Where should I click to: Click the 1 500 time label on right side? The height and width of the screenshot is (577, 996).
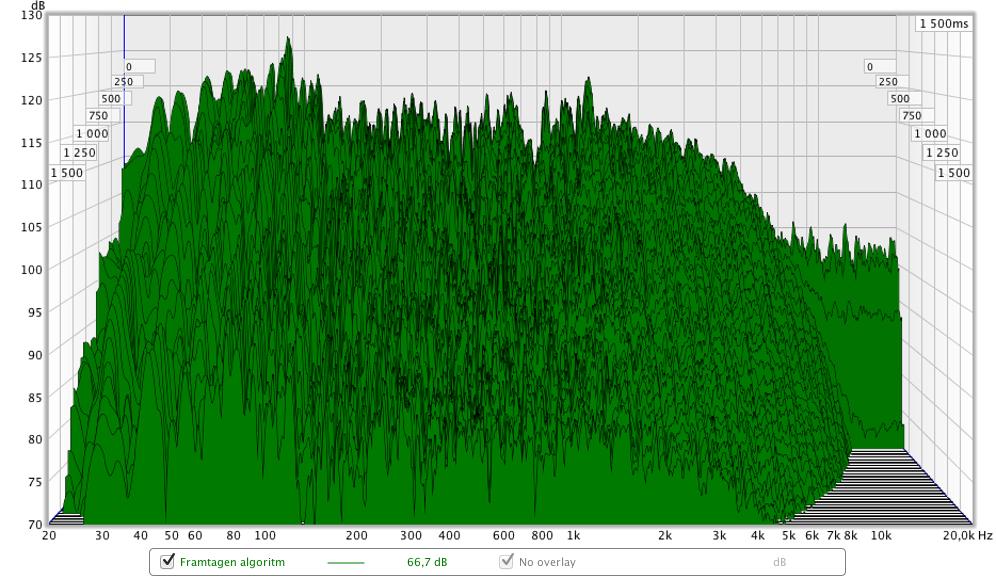954,173
